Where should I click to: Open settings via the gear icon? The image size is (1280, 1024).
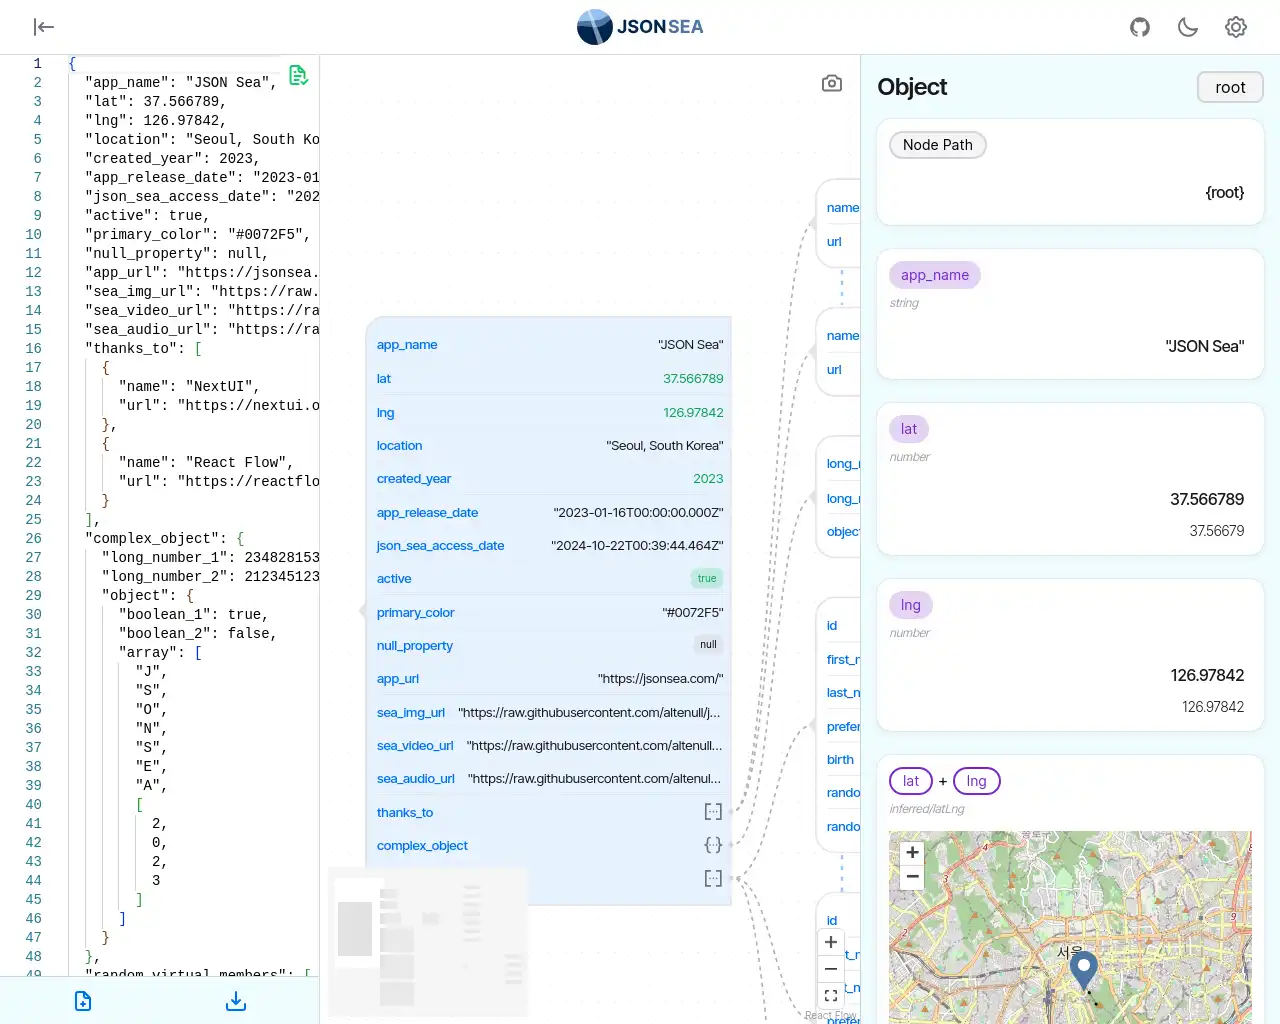(1236, 27)
